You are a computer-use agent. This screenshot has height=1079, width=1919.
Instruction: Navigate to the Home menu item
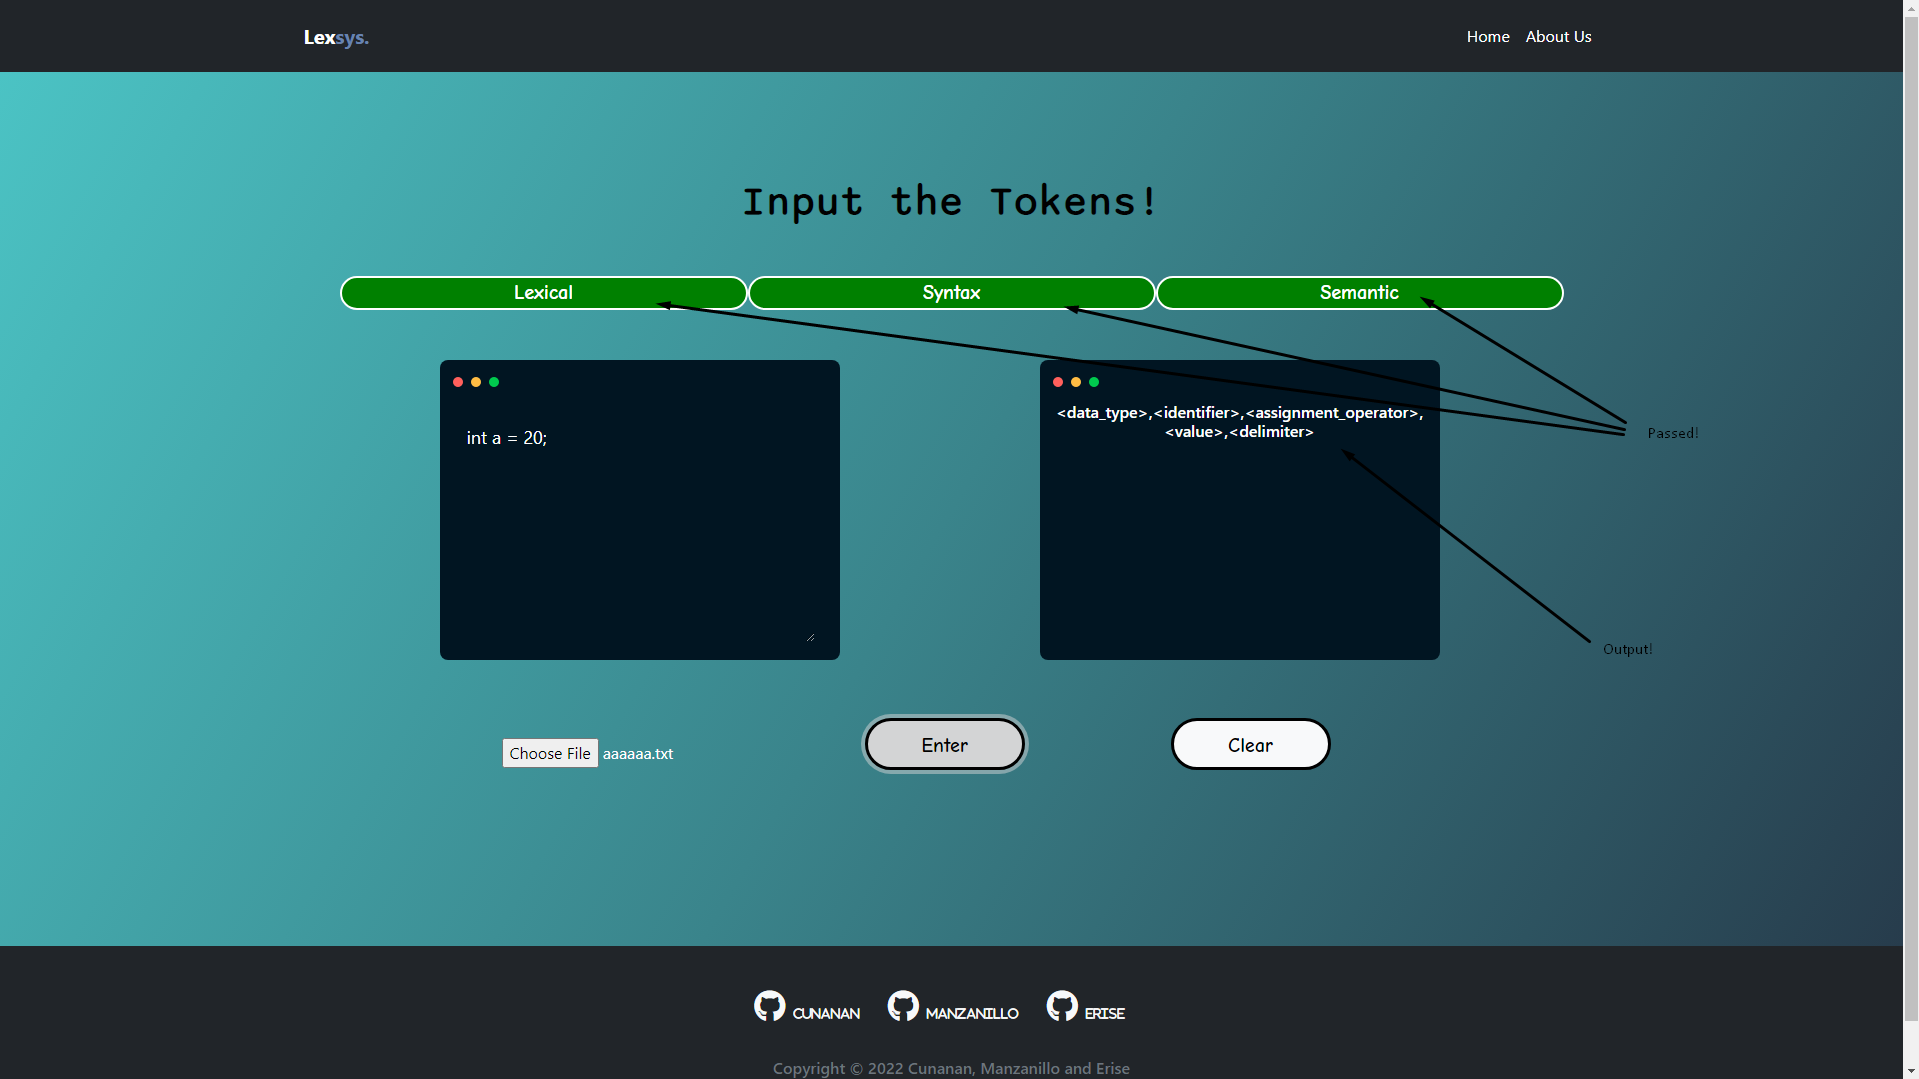(1487, 36)
